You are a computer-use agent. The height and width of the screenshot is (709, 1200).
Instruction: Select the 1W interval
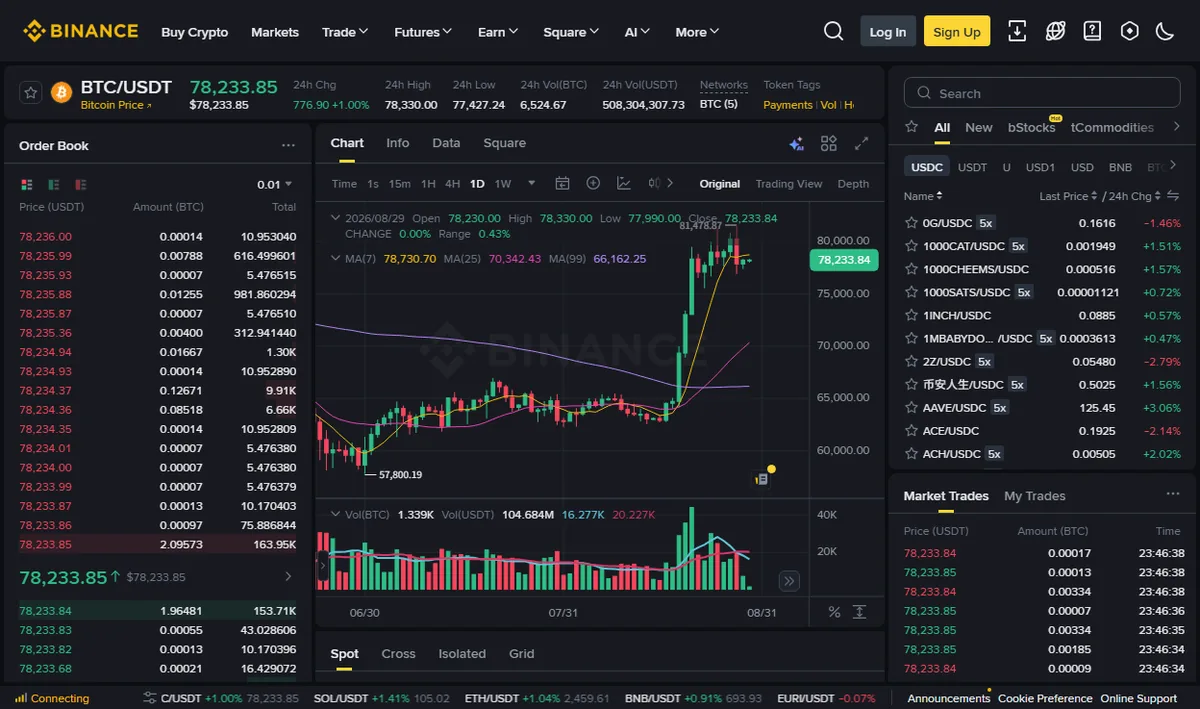pos(503,184)
